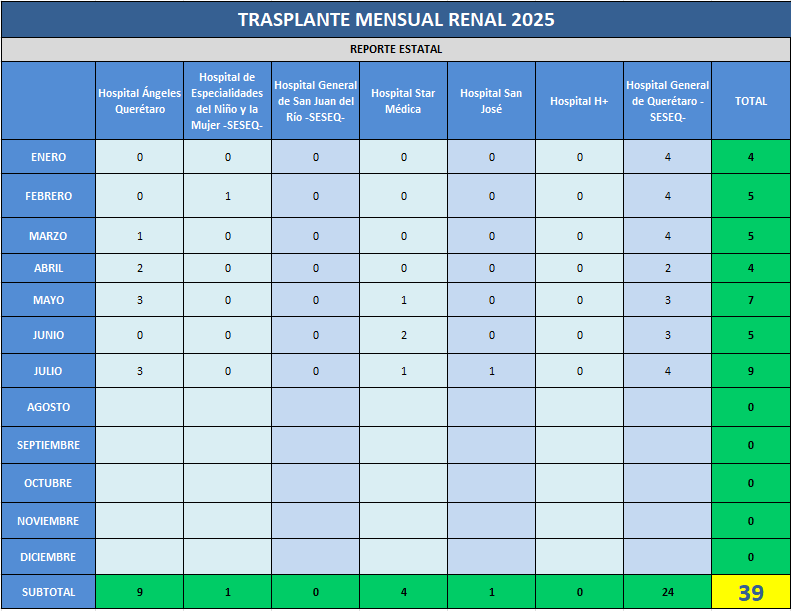
Task: Select the 'SUBTOTAL' row label
Action: click(x=48, y=592)
